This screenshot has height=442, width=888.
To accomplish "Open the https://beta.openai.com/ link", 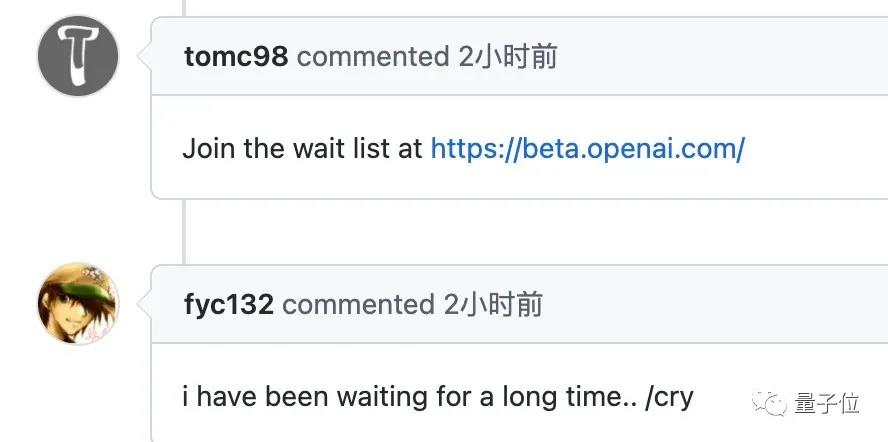I will pyautogui.click(x=587, y=149).
